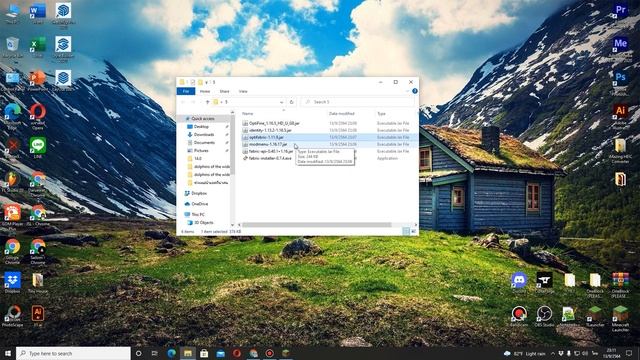Open TLauncher desktop shortcut
This screenshot has height=360, width=640.
tap(595, 316)
